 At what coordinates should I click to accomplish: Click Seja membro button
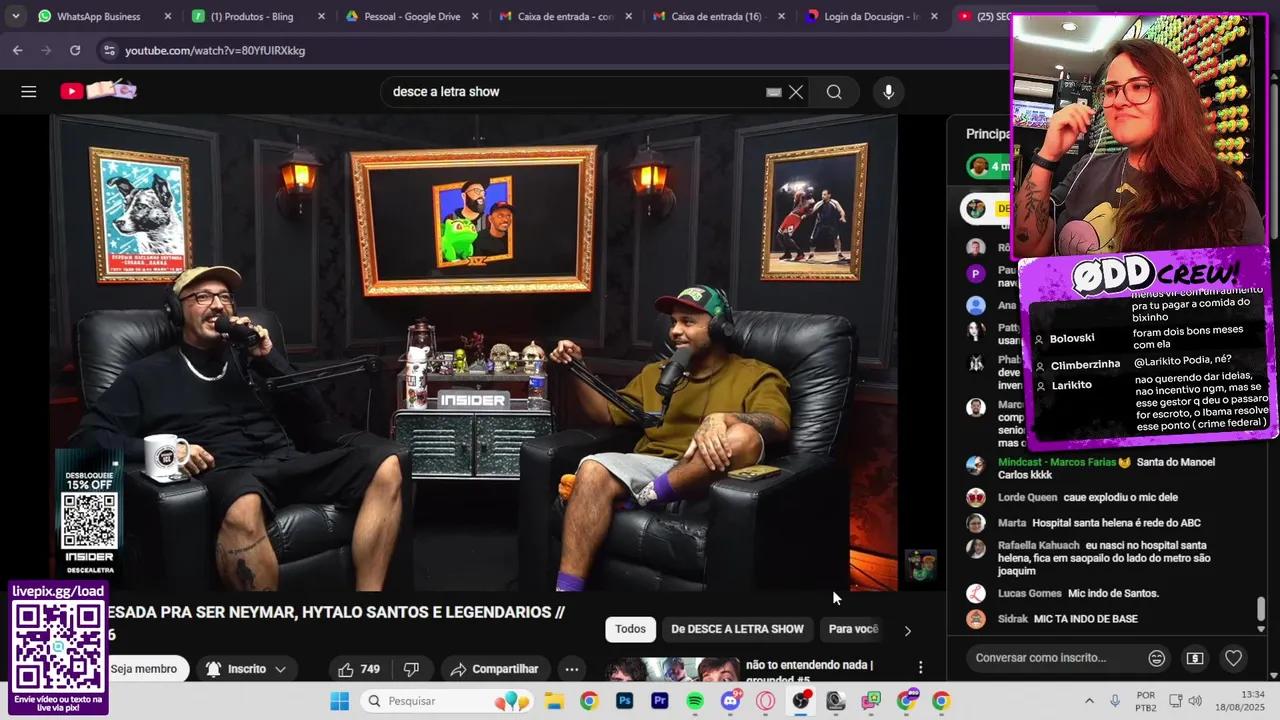coord(144,669)
